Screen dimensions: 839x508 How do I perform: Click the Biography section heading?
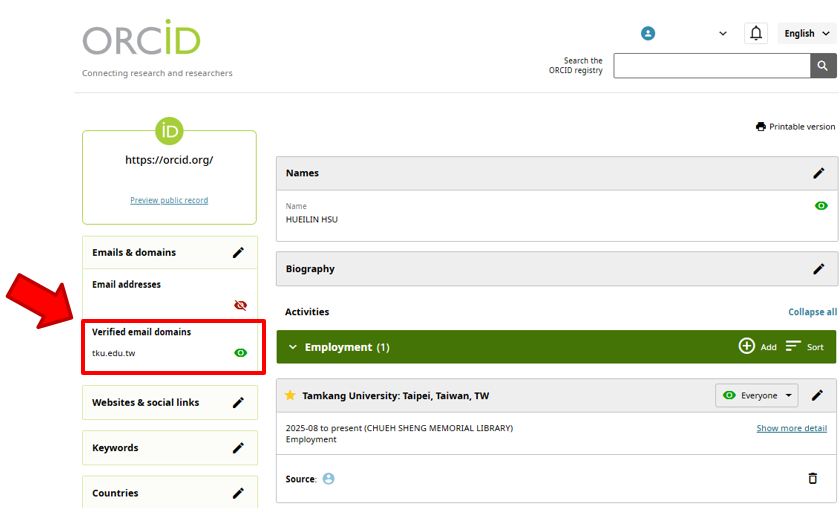tap(310, 269)
